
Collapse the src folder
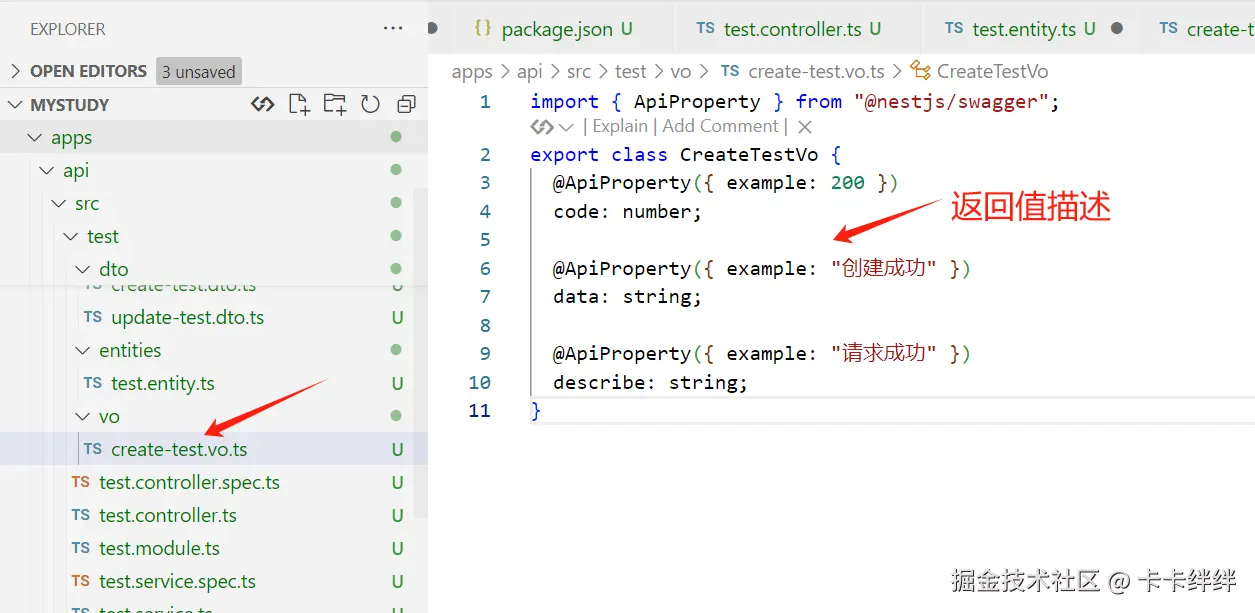tap(59, 203)
